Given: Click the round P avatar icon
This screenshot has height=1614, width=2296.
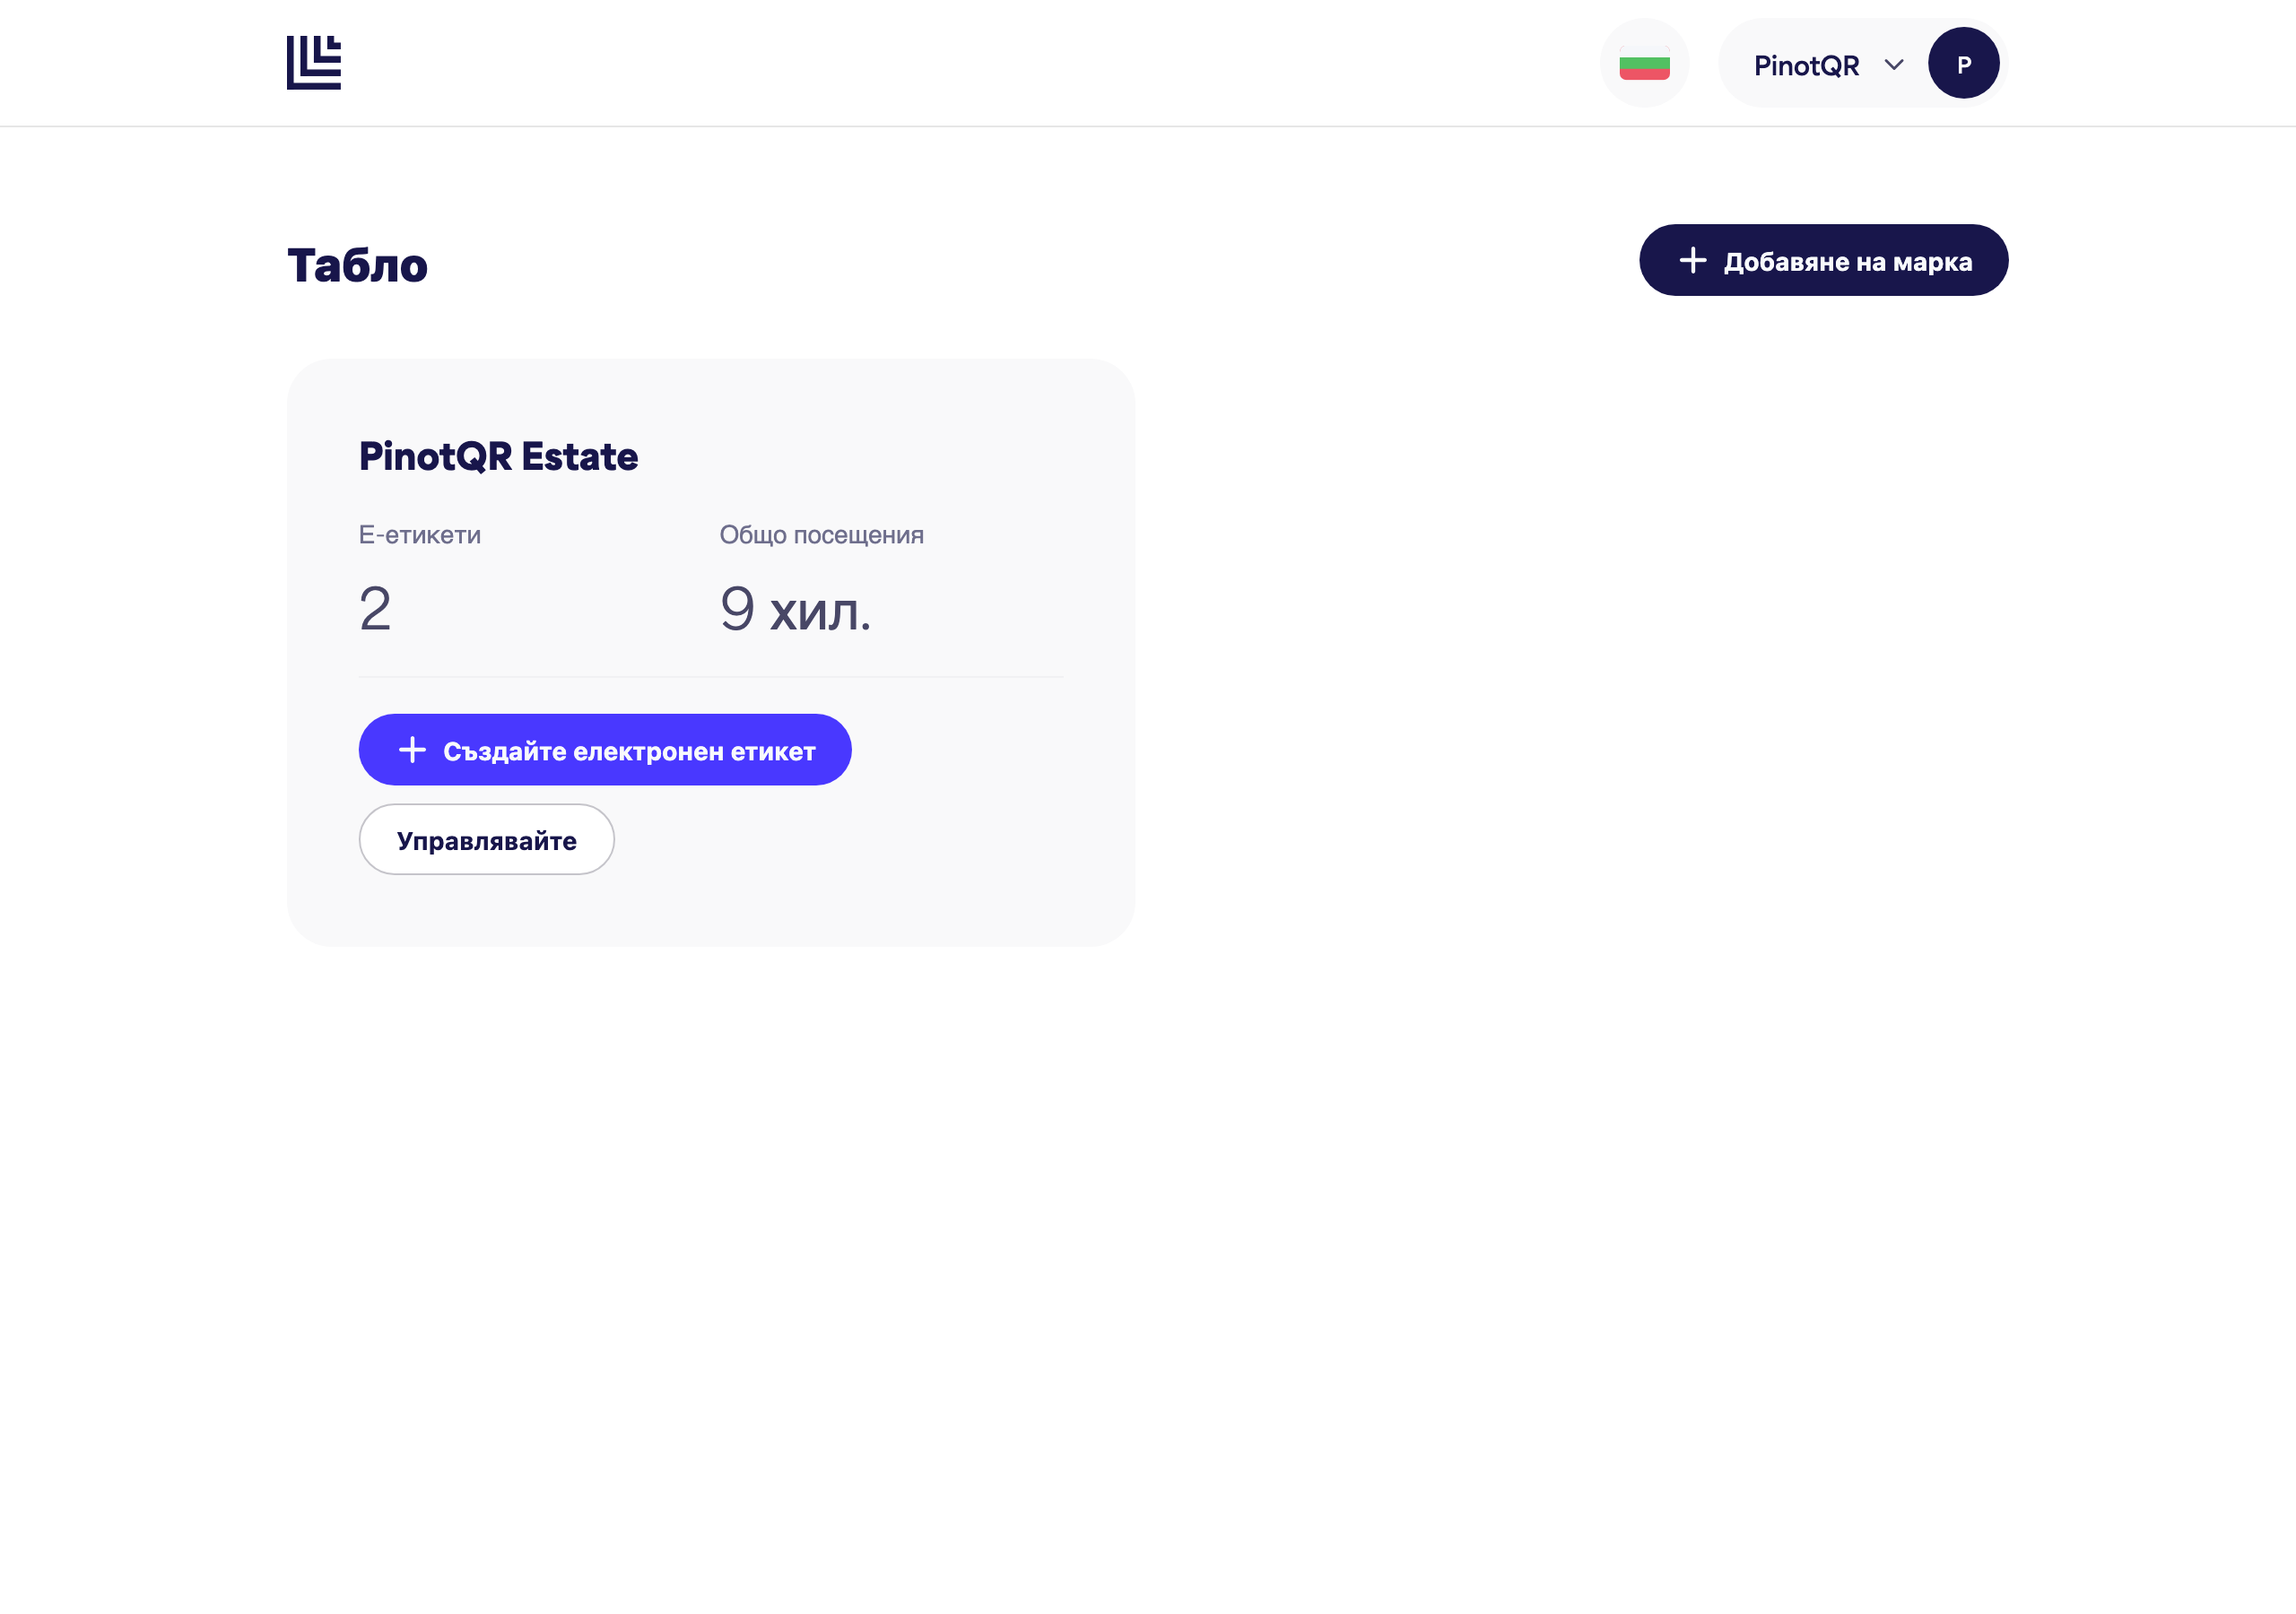Looking at the screenshot, I should (1963, 63).
